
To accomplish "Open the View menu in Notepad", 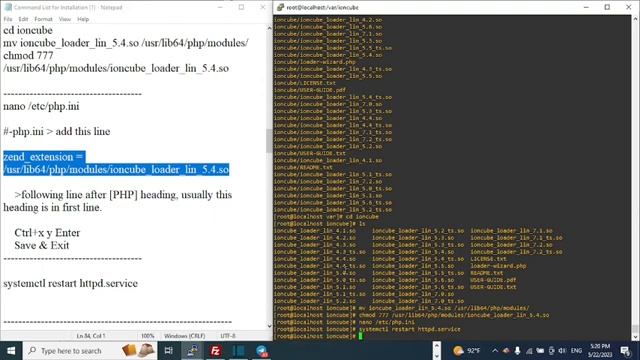I will (64, 19).
